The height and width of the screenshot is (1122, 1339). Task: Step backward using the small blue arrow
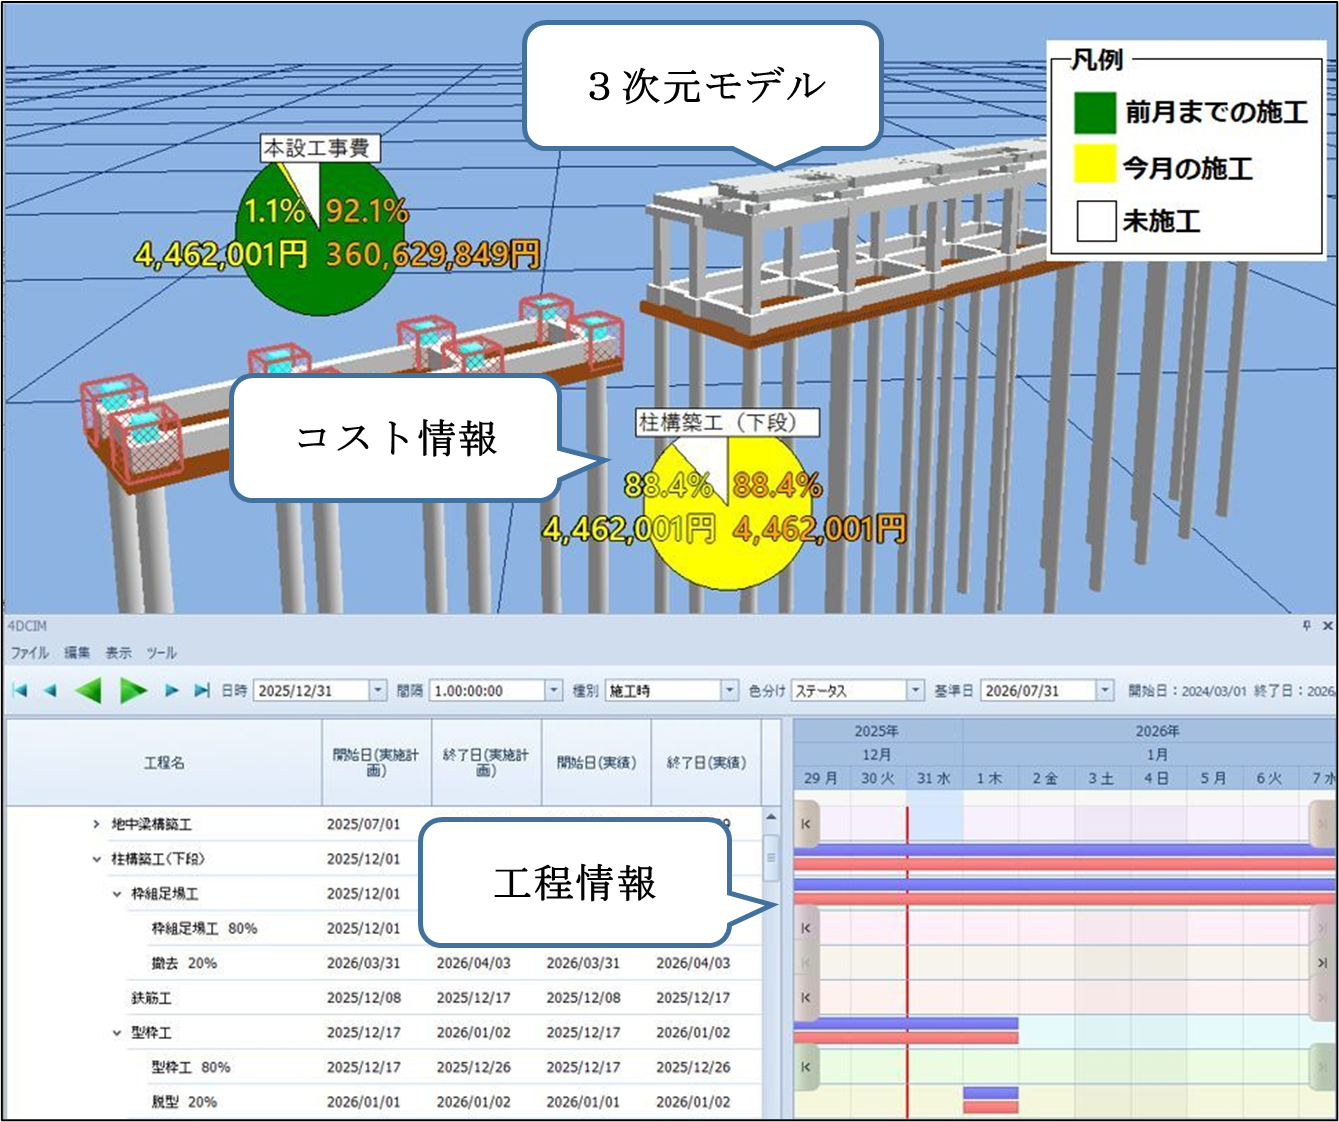click(50, 690)
